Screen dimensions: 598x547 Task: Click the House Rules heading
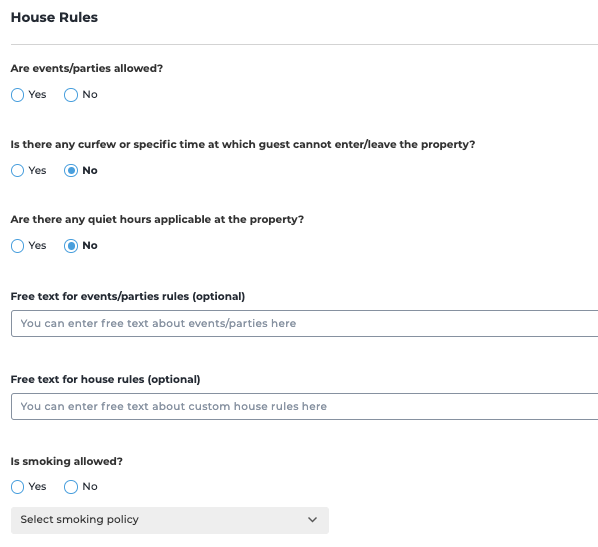(54, 18)
